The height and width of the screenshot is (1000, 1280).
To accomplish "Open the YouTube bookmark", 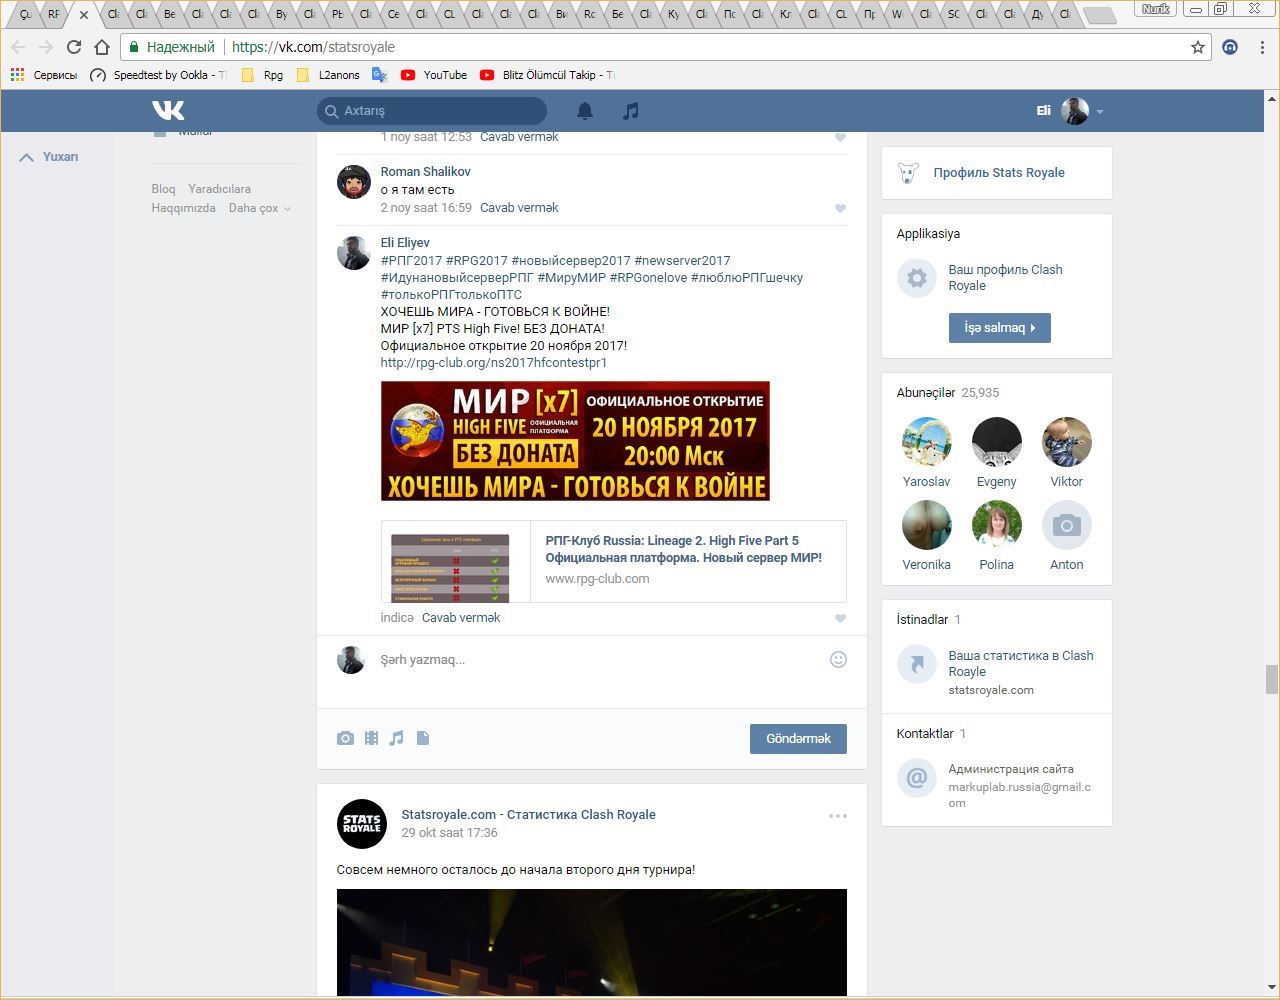I will pos(434,75).
